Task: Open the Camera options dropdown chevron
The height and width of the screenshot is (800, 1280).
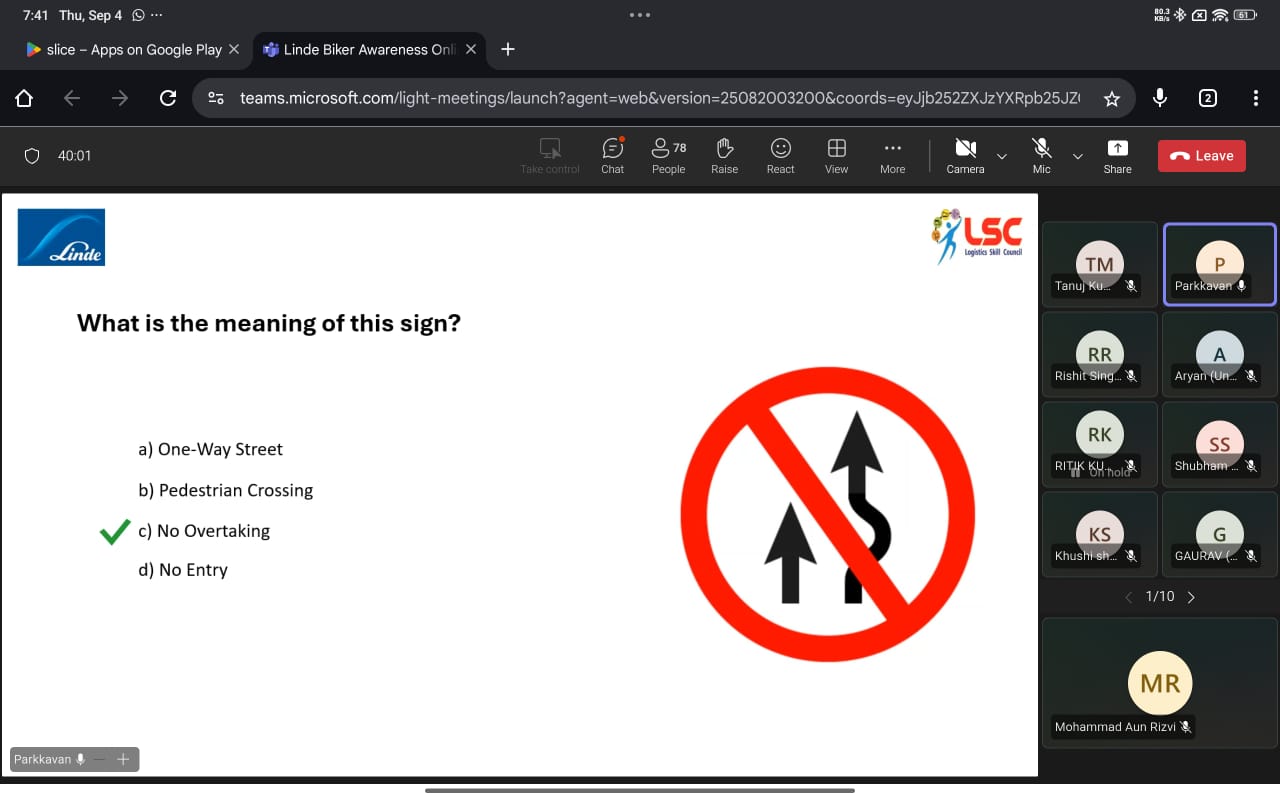Action: tap(1002, 155)
